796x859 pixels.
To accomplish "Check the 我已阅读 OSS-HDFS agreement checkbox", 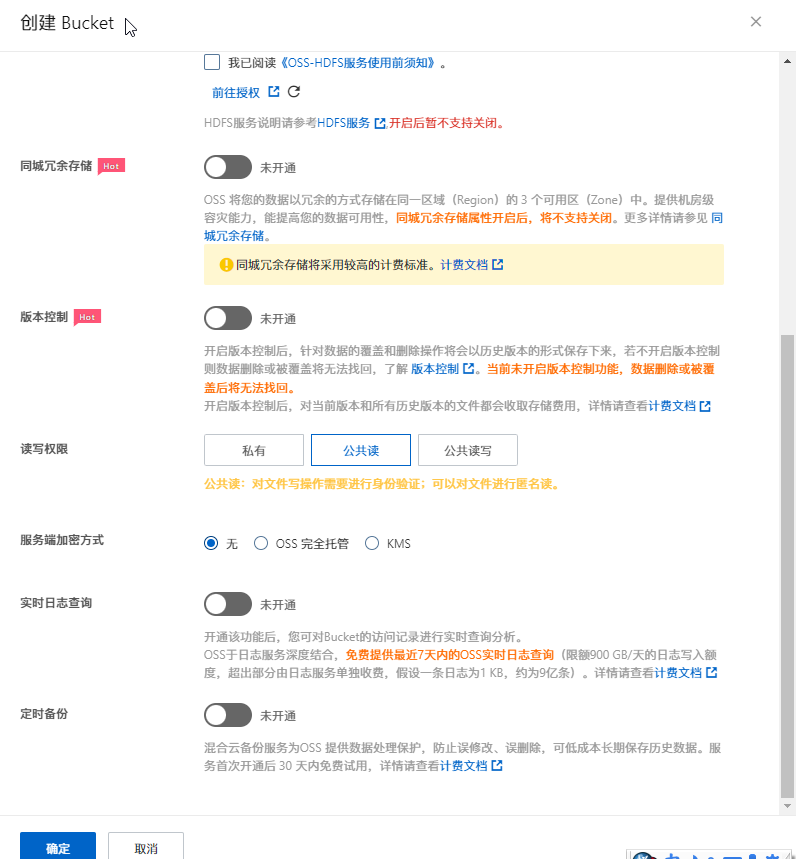I will pos(212,62).
